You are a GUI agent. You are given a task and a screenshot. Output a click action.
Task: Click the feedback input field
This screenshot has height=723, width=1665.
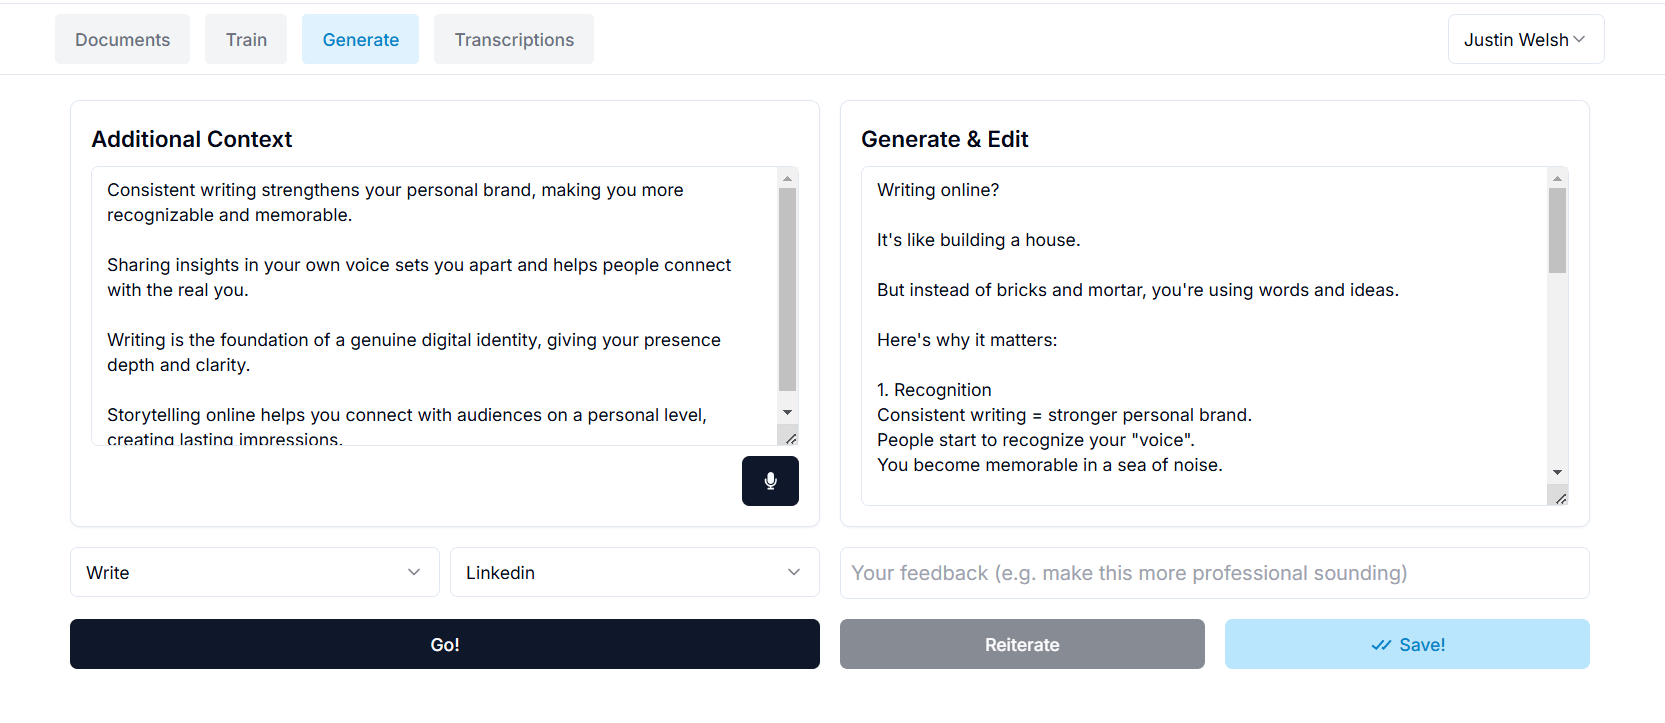point(1213,572)
